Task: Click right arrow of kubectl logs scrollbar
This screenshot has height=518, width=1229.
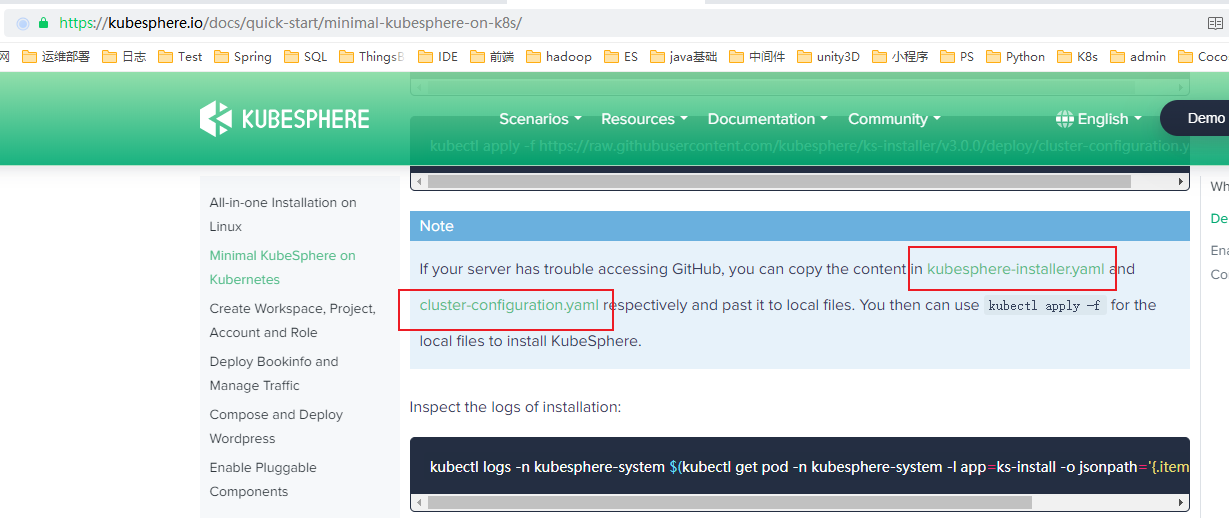Action: [1182, 503]
